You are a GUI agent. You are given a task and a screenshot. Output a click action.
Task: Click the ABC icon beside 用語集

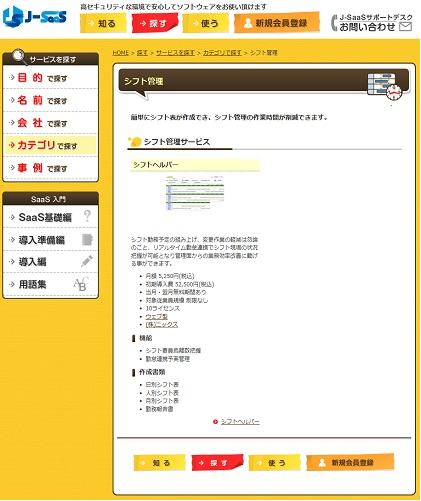81,284
